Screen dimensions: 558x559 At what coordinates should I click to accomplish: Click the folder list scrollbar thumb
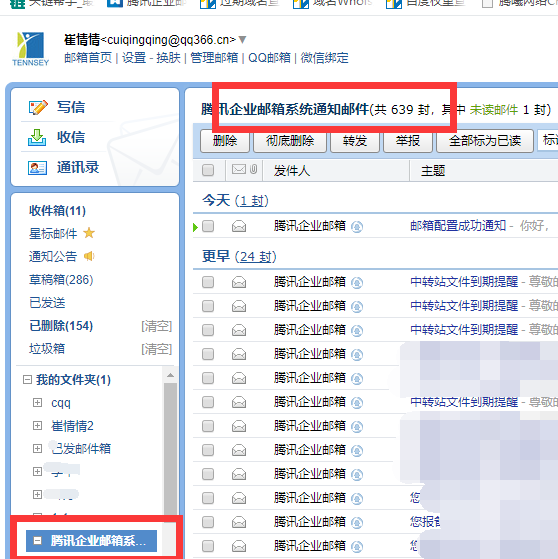(170, 448)
